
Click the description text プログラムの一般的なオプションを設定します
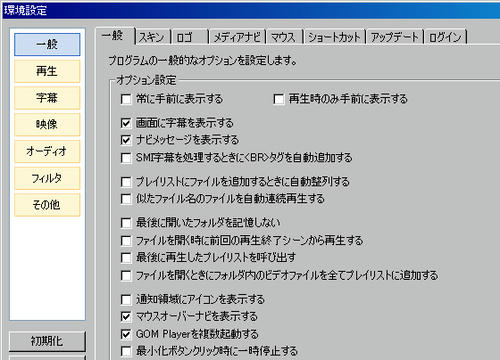tap(202, 61)
